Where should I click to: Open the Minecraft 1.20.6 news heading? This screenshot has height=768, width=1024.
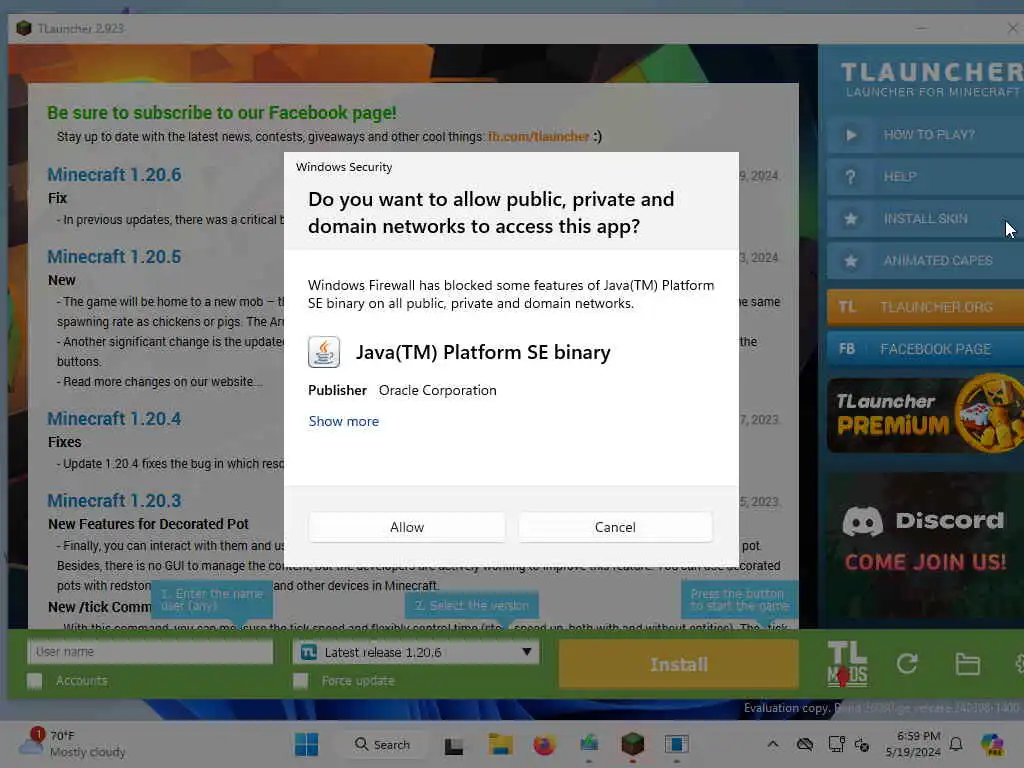pos(114,175)
